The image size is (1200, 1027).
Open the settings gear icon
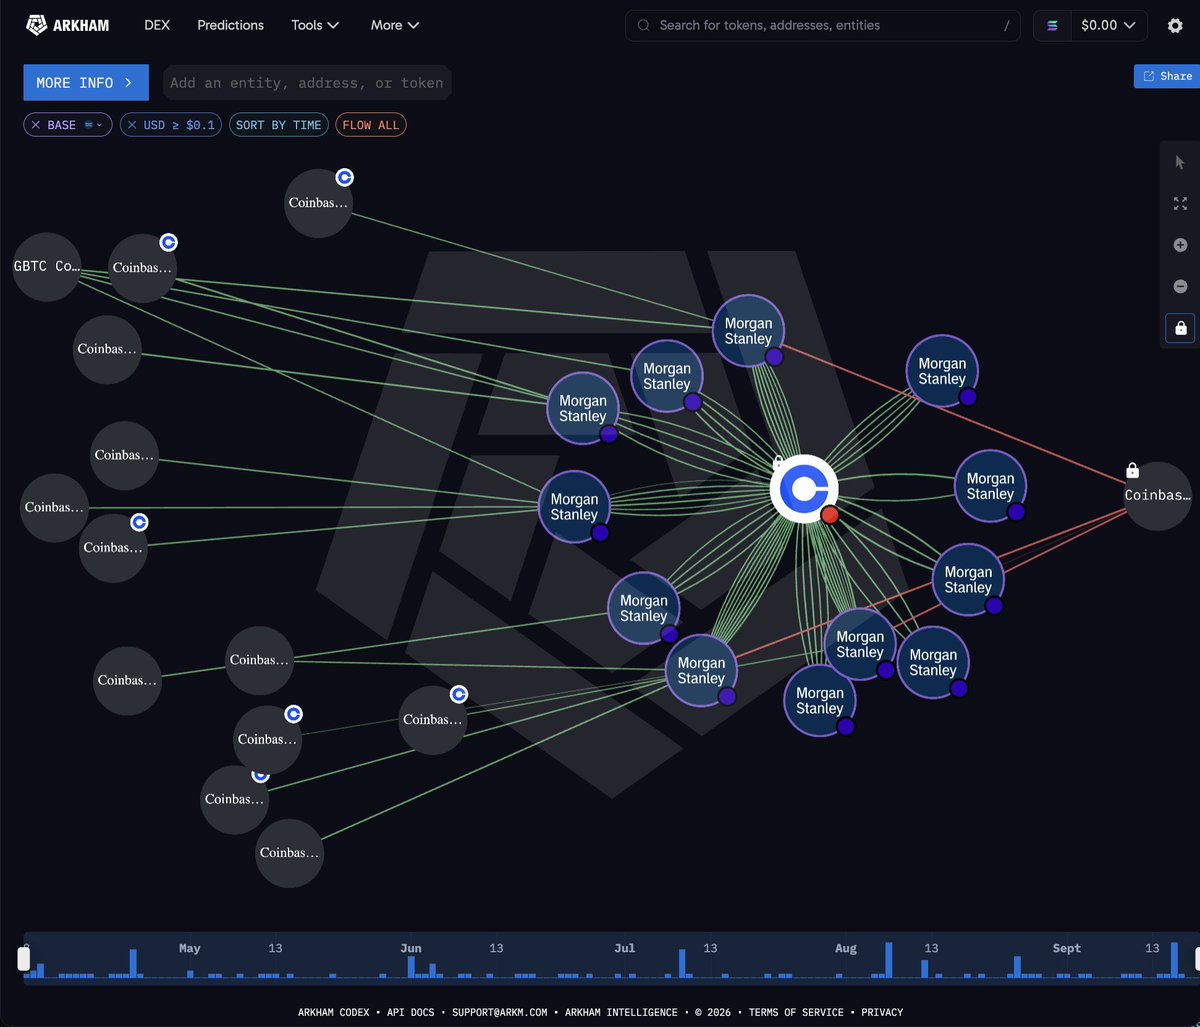tap(1175, 25)
